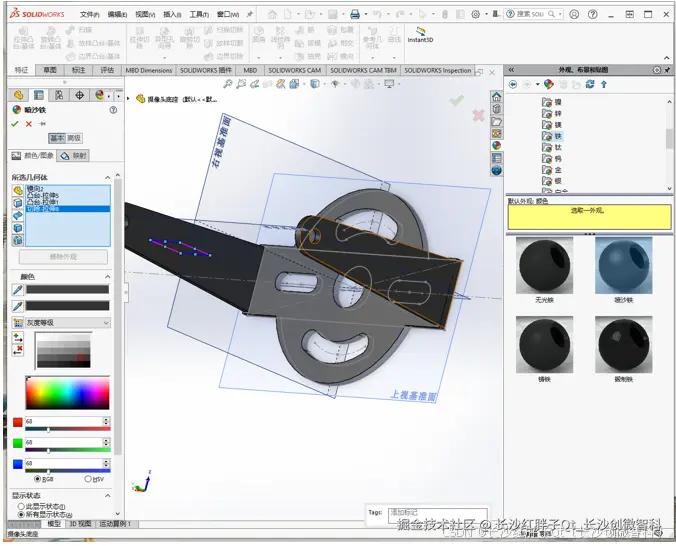
Task: Open help for the appearance panel
Action: click(113, 110)
